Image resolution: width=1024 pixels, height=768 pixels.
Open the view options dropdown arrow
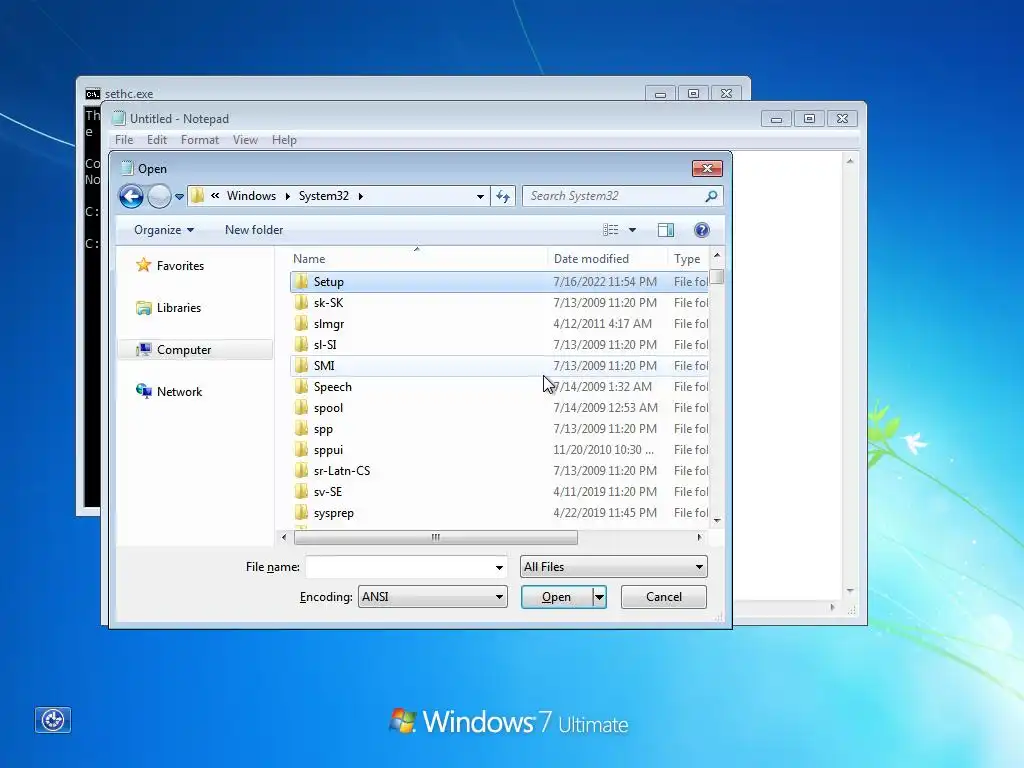pos(632,230)
